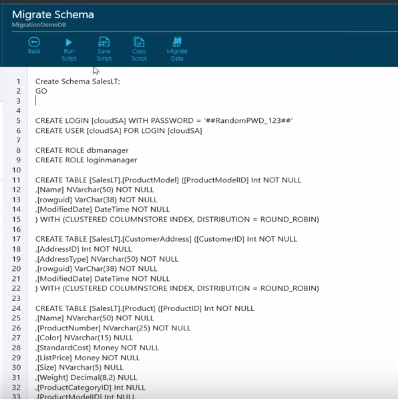Select CREATE TABLE [SalesLT].[CustomerAddress] line
Screen dimensions: 398x399
[x=166, y=239]
